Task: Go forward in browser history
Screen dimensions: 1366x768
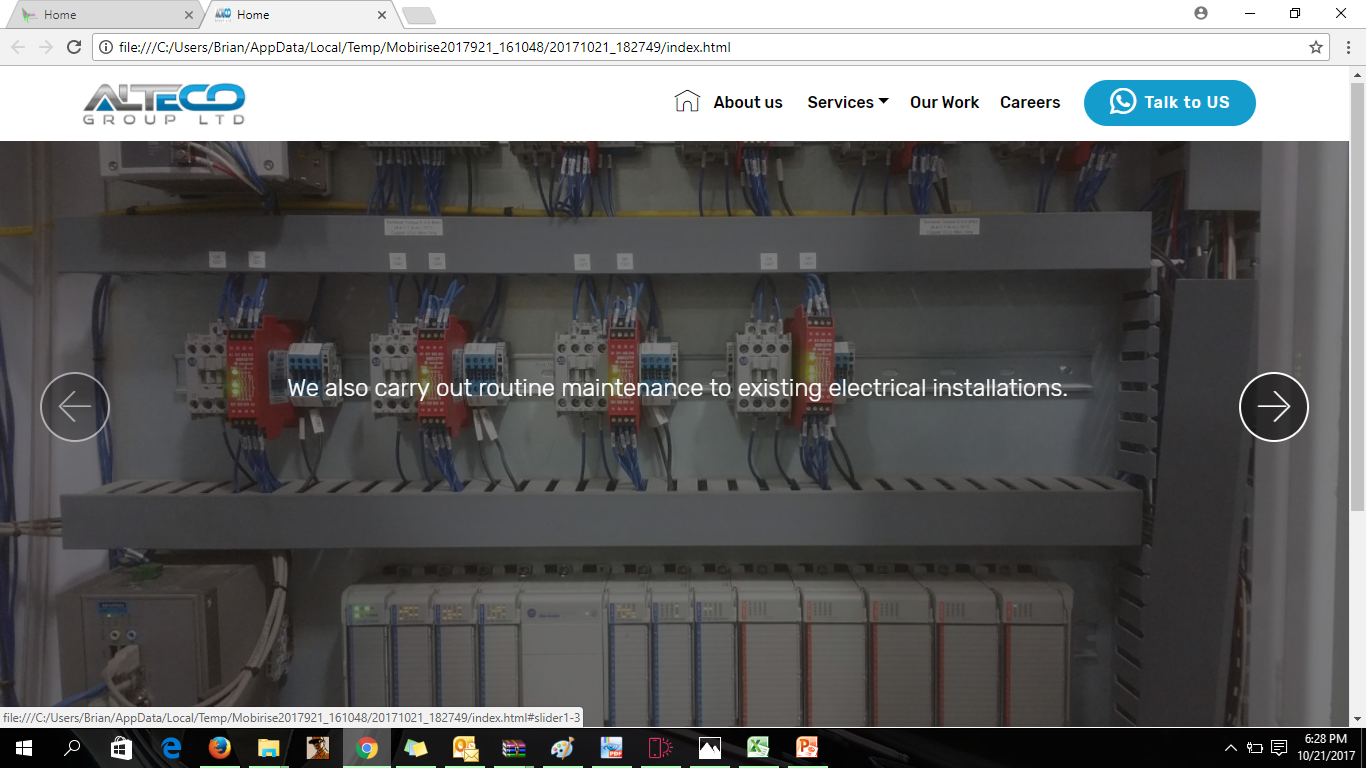Action: pyautogui.click(x=46, y=47)
